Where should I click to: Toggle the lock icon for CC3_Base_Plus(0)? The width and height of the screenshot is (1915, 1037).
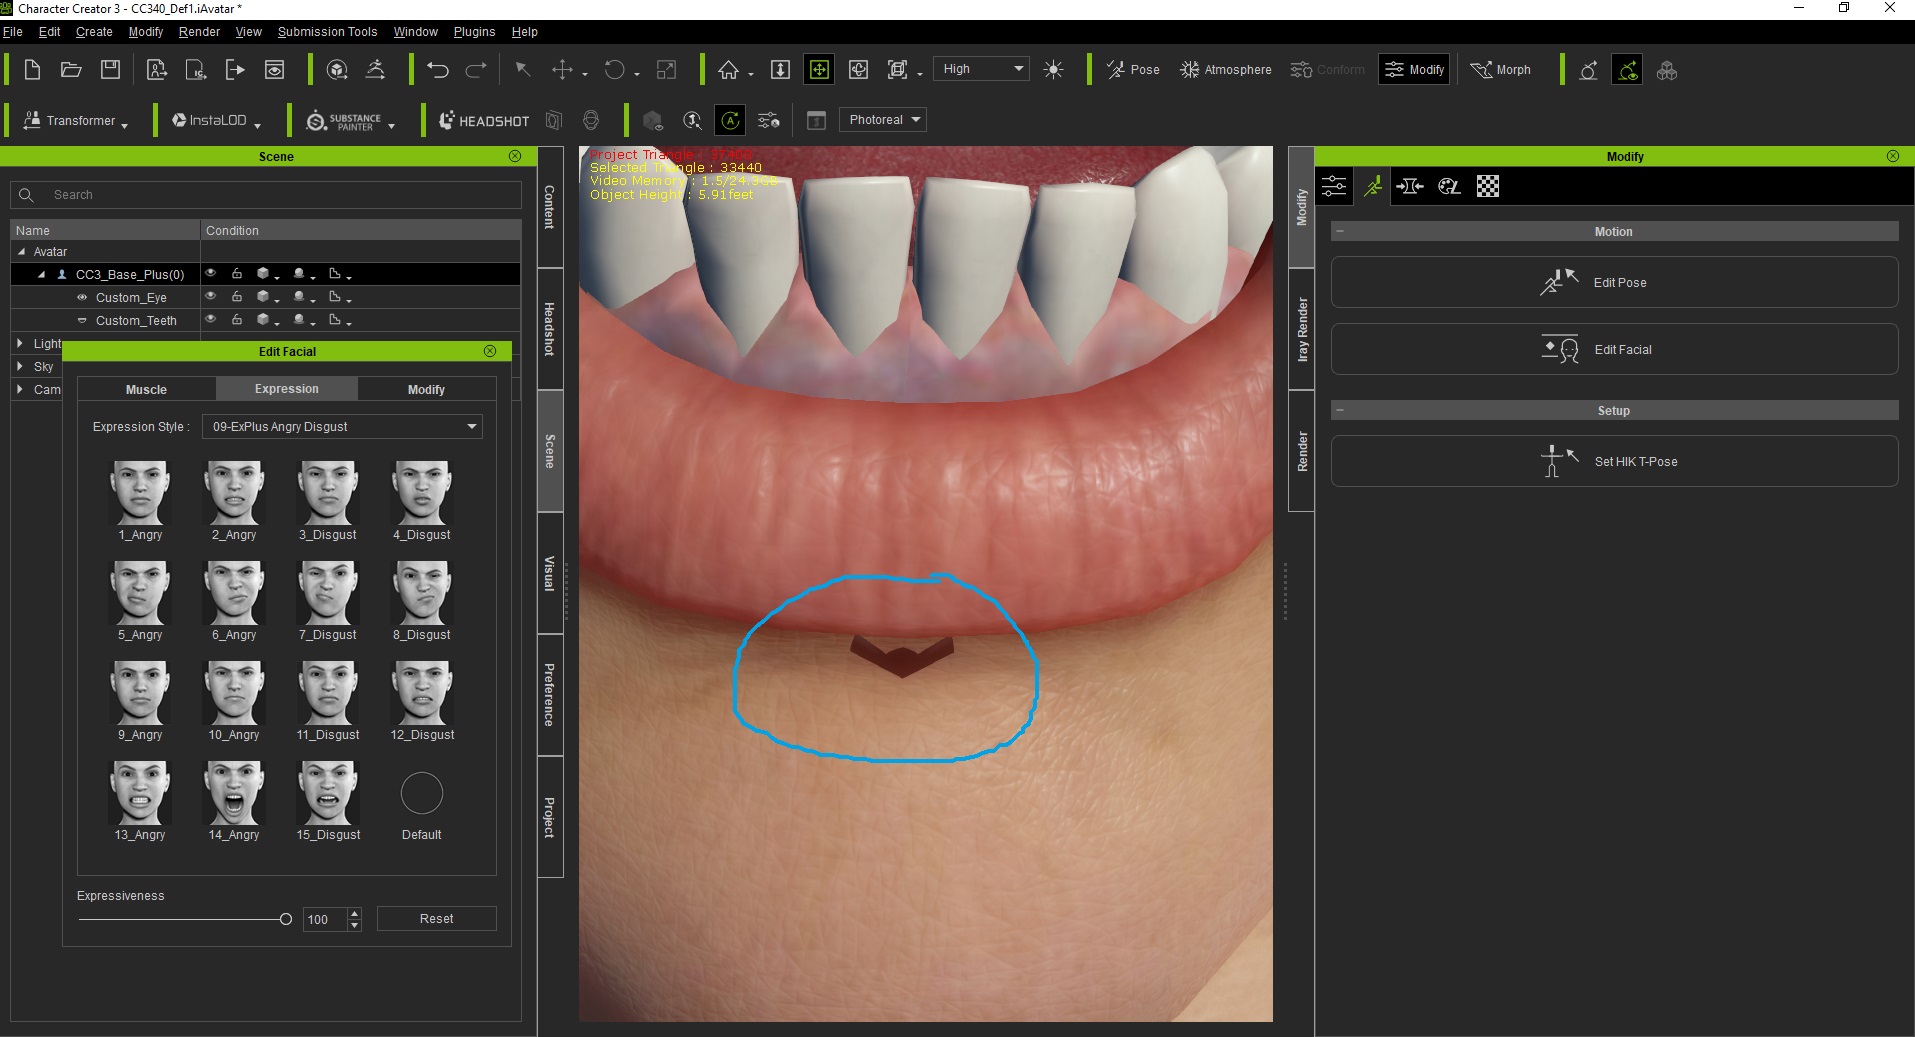coord(237,273)
